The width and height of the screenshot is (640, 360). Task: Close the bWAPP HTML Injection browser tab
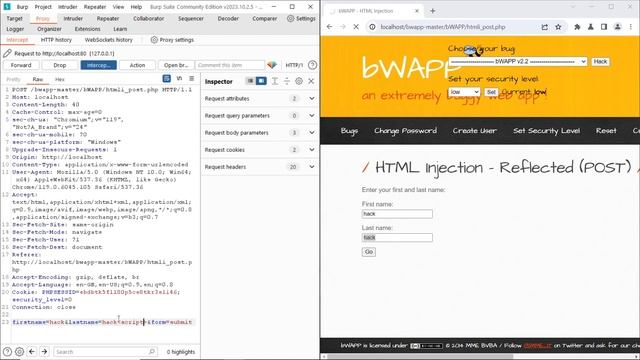pos(417,11)
